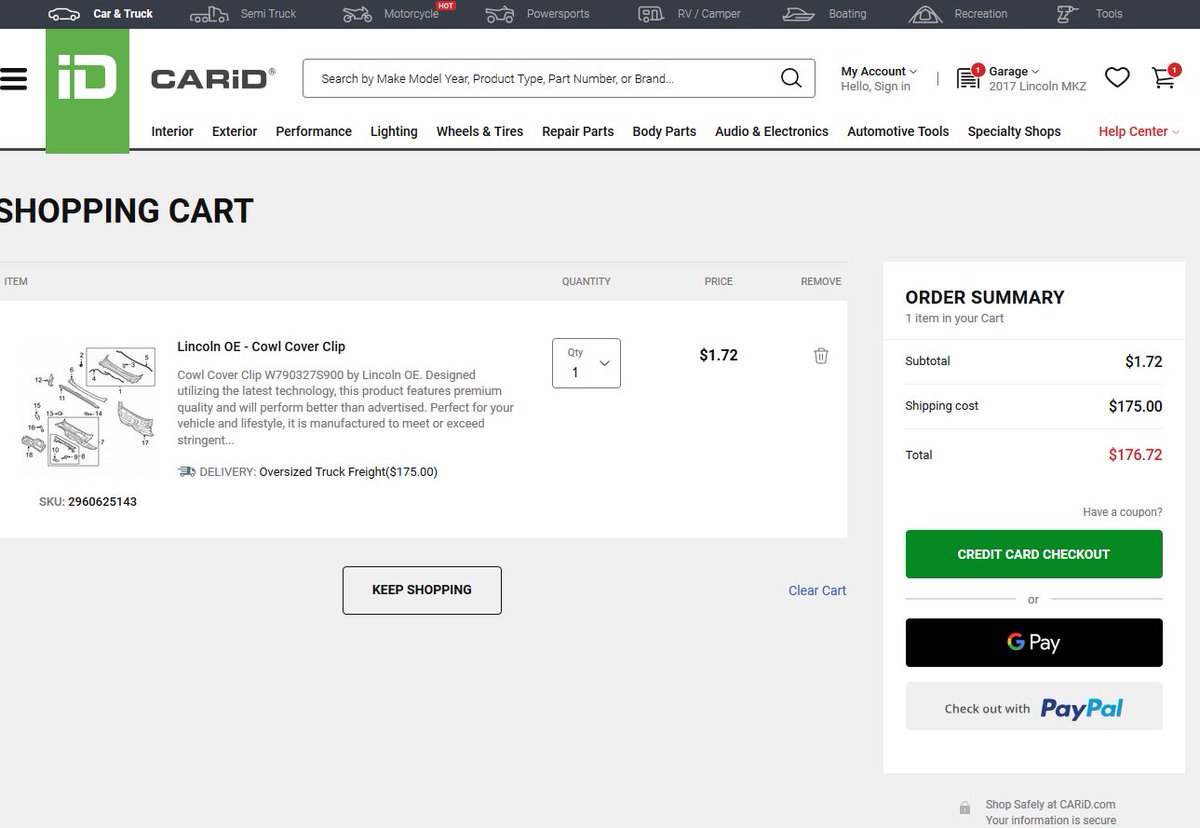The width and height of the screenshot is (1200, 828).
Task: Open the Audio & Electronics menu
Action: point(772,131)
